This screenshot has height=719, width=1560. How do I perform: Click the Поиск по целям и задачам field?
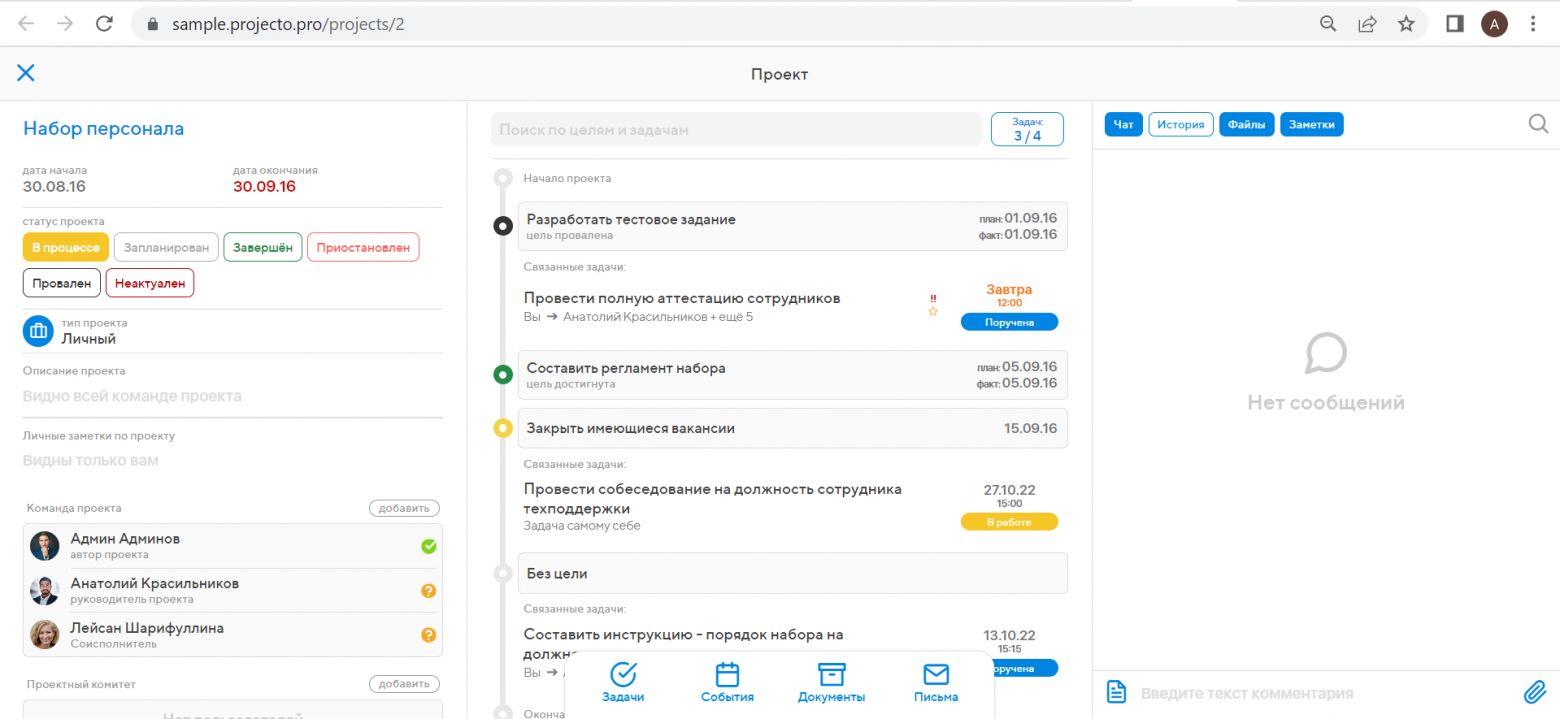[735, 130]
